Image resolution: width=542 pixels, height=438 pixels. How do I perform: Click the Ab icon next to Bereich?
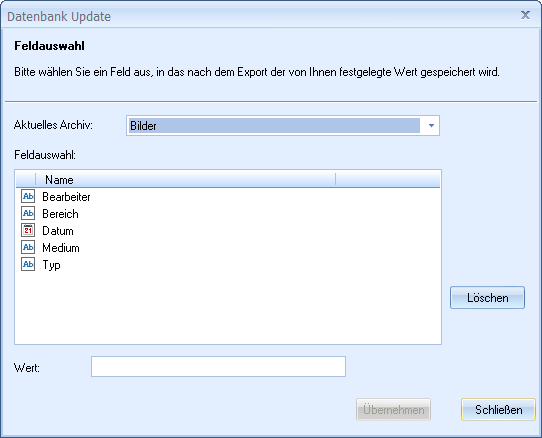28,213
